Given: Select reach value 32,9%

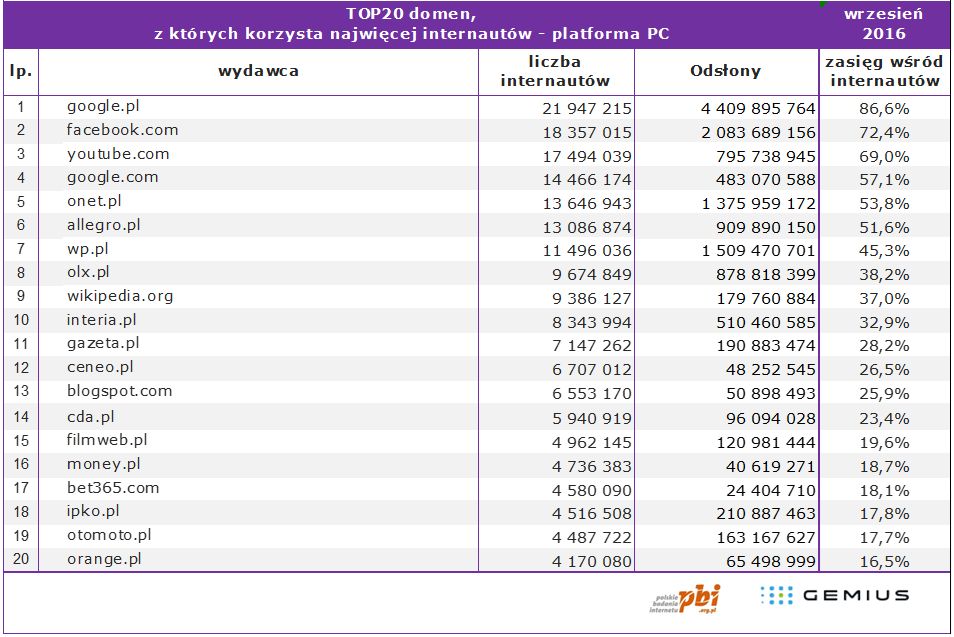Looking at the screenshot, I should click(885, 322).
